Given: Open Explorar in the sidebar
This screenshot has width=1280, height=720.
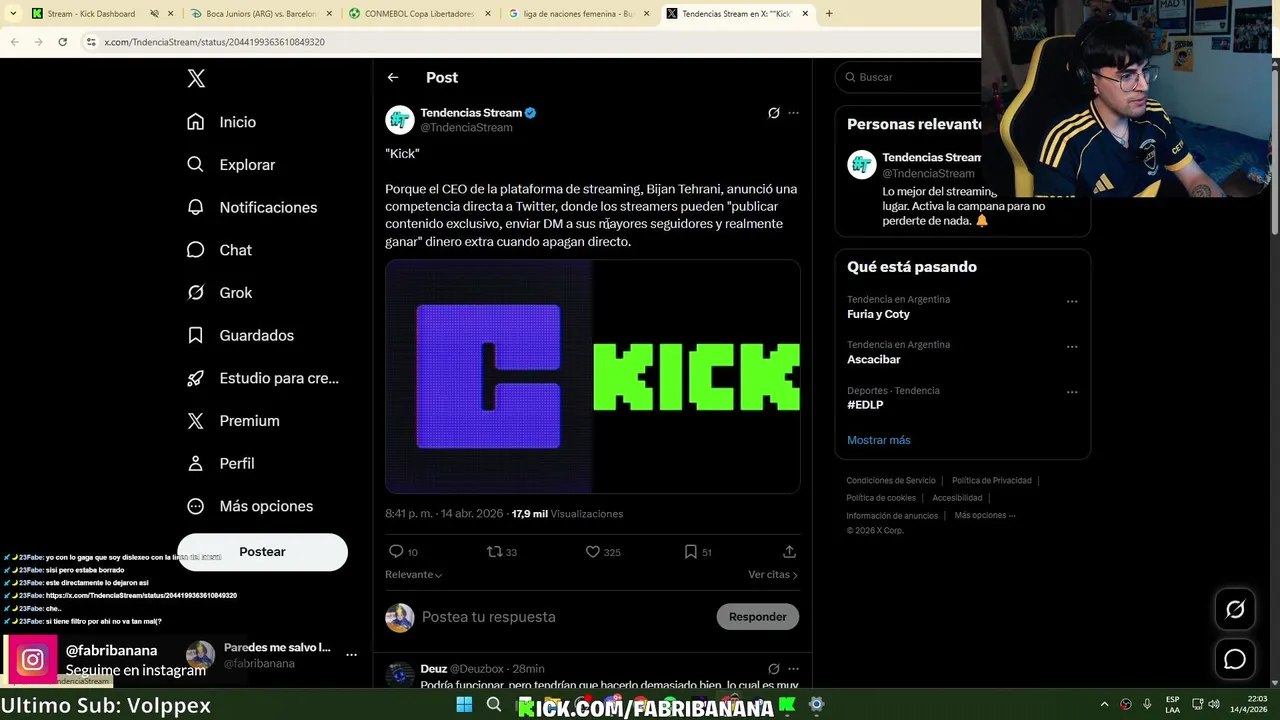Looking at the screenshot, I should pyautogui.click(x=231, y=165).
